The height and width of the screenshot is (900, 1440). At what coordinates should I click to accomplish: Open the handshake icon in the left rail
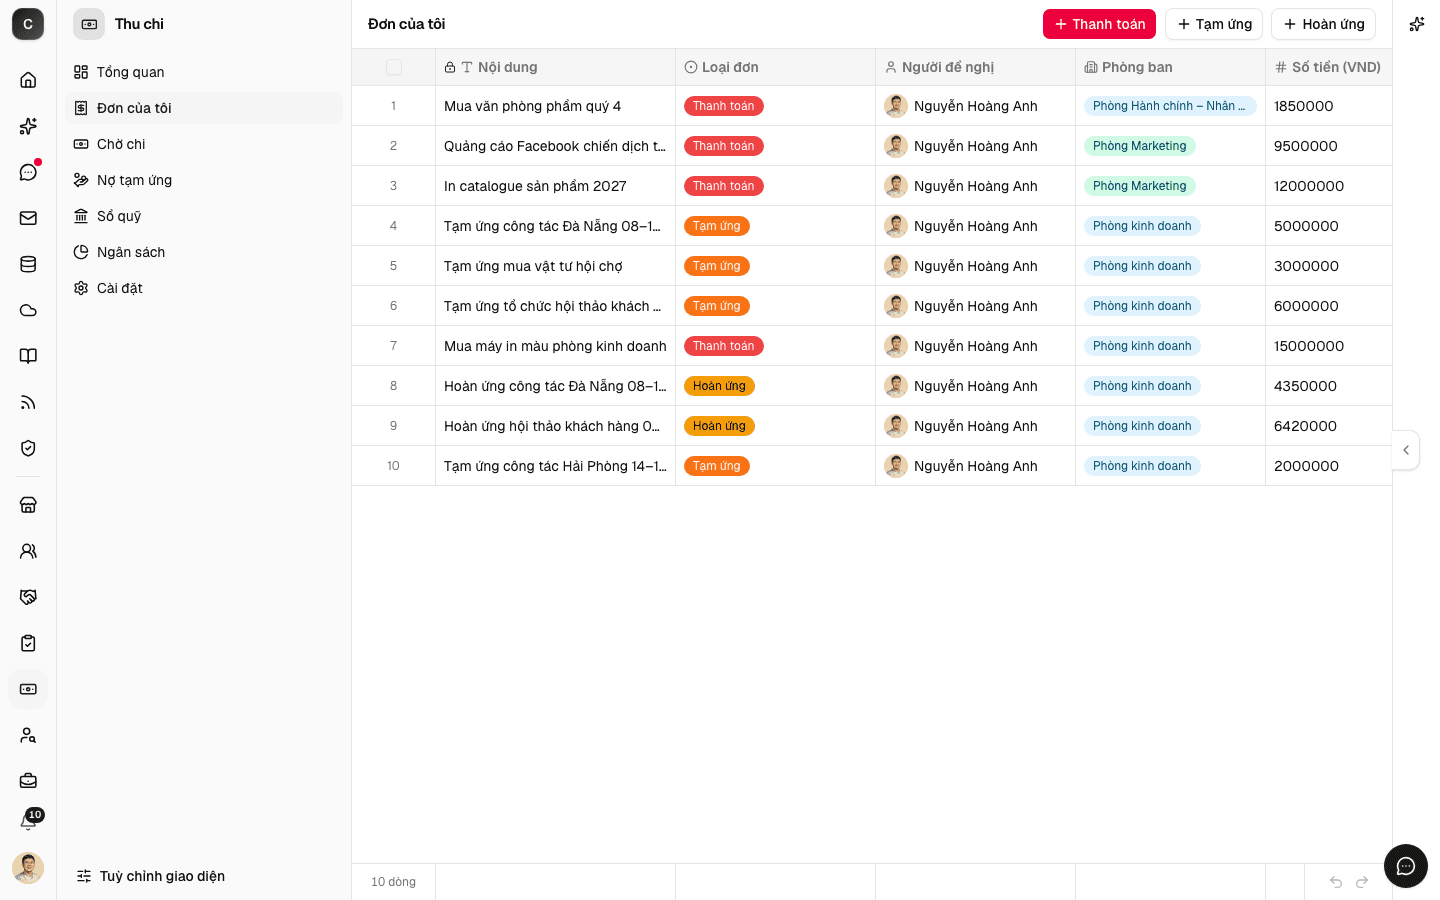click(x=28, y=597)
